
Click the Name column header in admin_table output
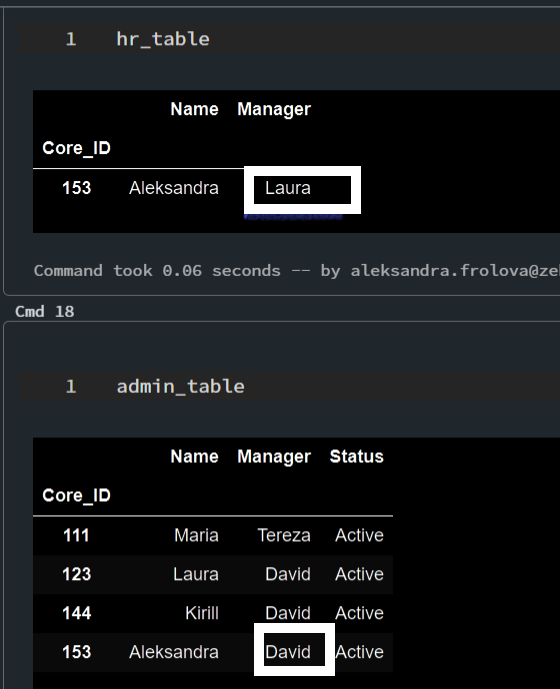[194, 457]
